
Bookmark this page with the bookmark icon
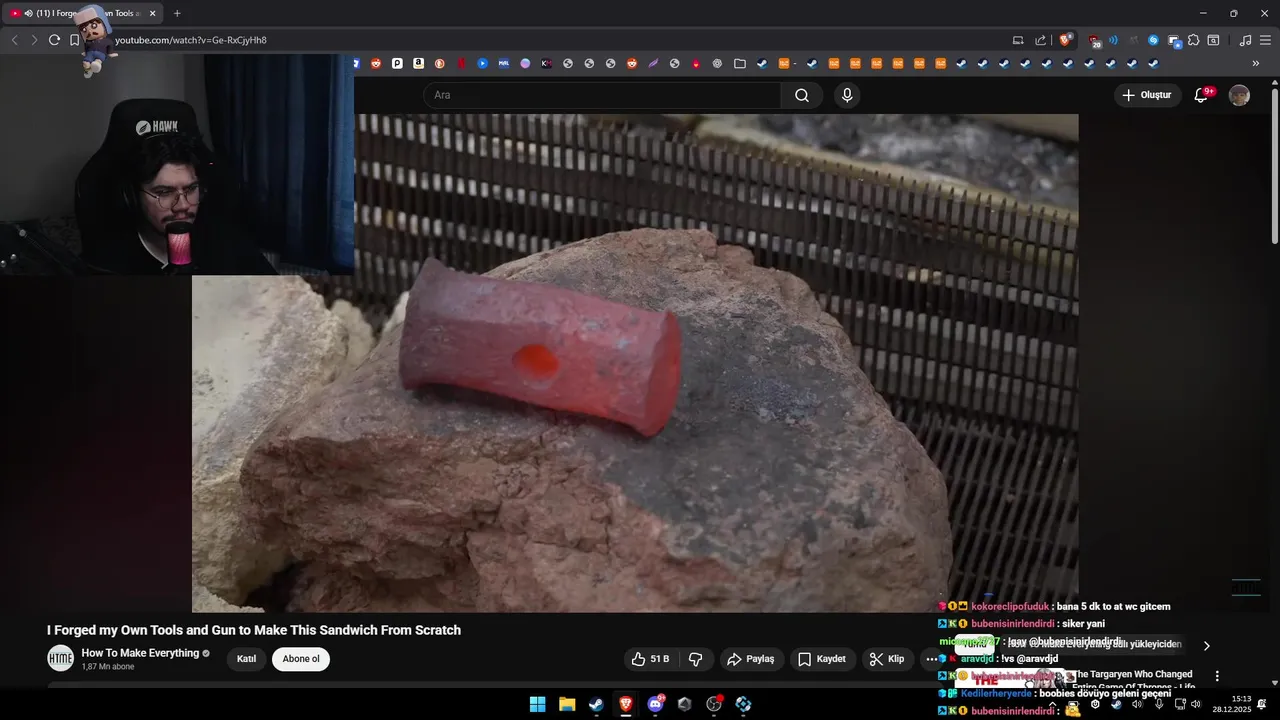(x=74, y=40)
